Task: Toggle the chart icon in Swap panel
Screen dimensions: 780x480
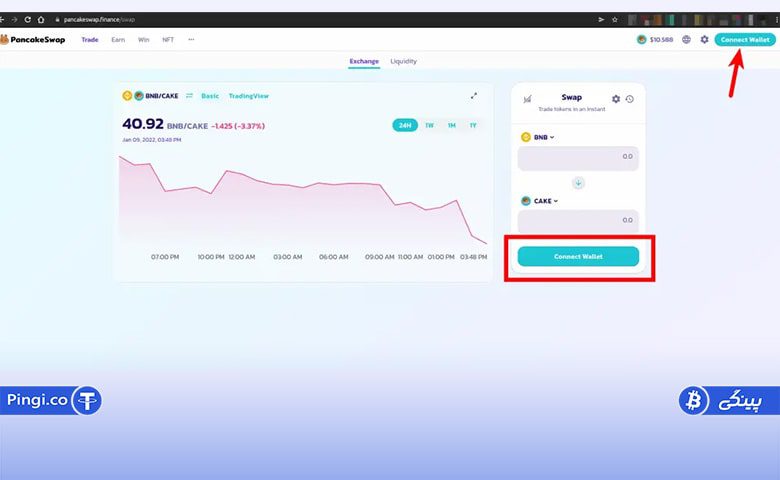Action: (x=527, y=99)
